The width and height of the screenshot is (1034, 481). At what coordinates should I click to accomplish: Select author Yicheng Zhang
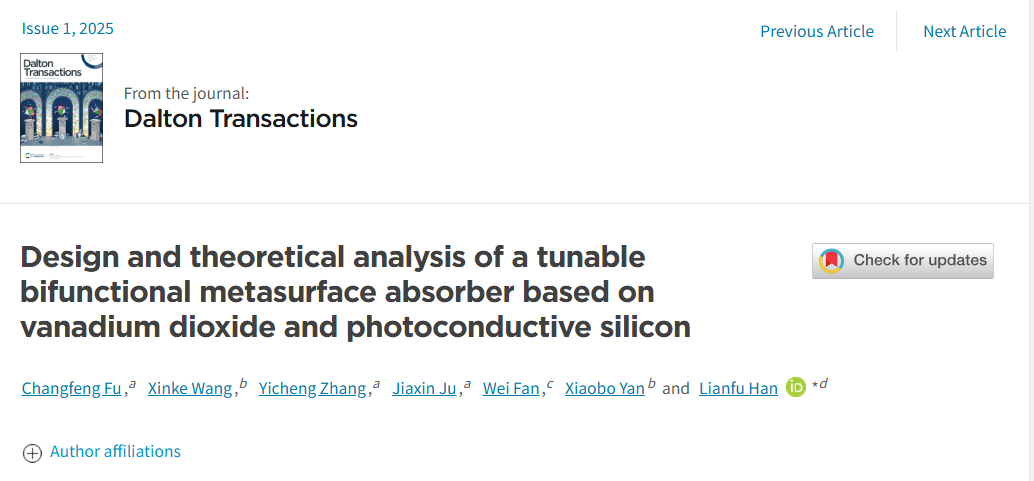tap(313, 389)
